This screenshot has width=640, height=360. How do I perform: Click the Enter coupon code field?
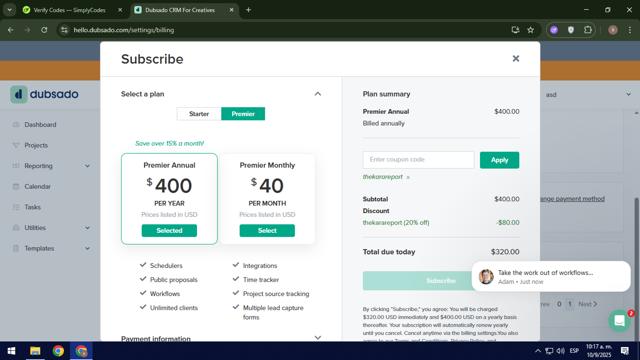[418, 160]
